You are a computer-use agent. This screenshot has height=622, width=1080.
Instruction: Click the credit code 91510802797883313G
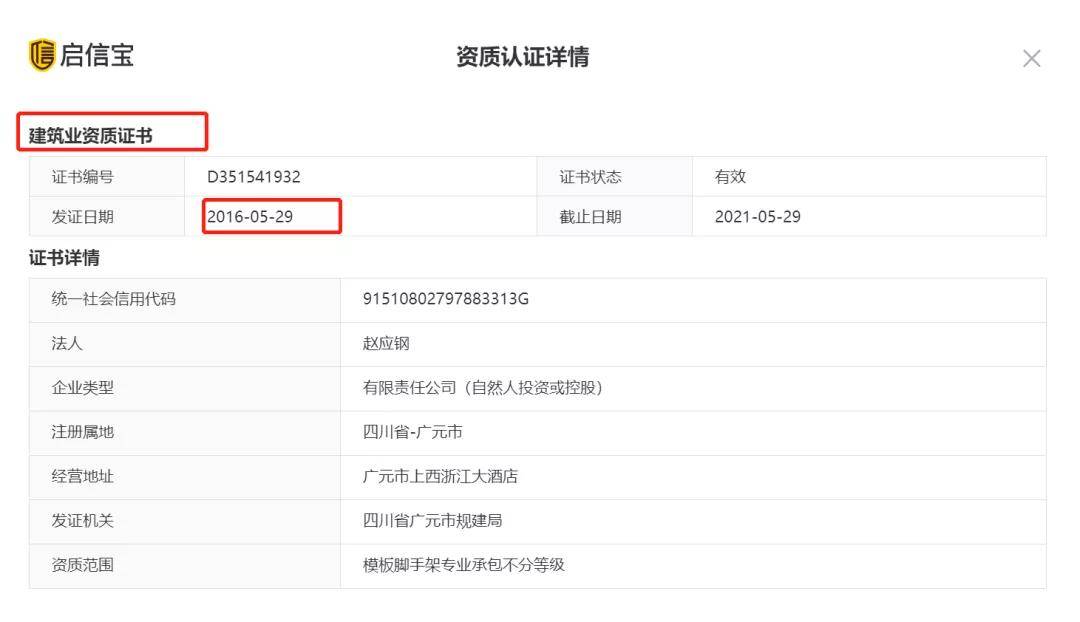(445, 299)
